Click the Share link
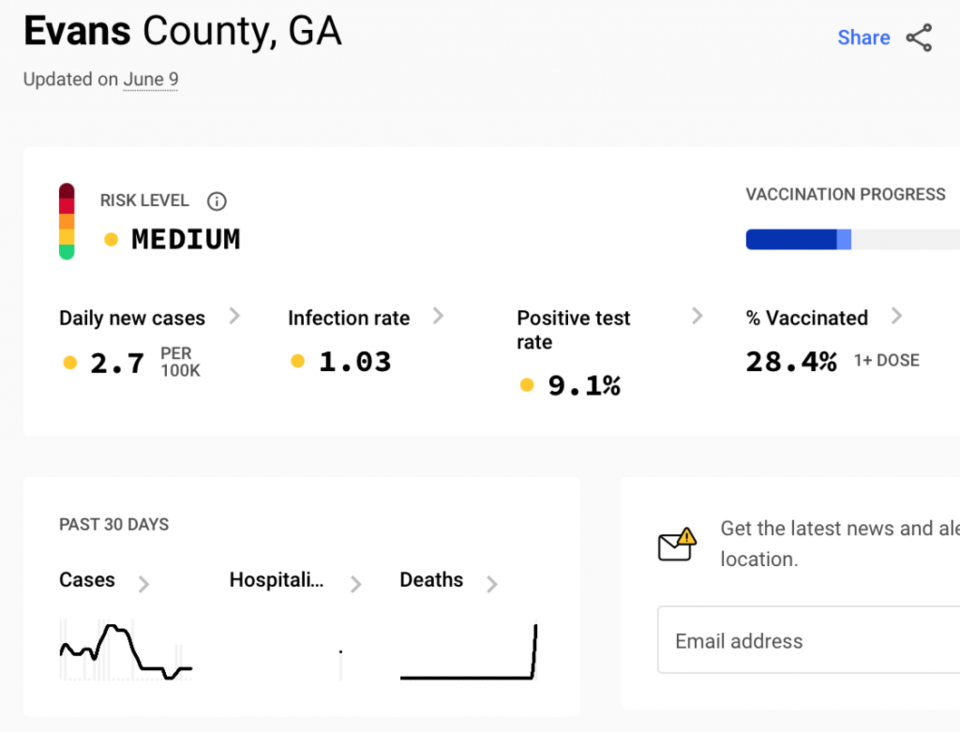960x732 pixels. click(863, 38)
